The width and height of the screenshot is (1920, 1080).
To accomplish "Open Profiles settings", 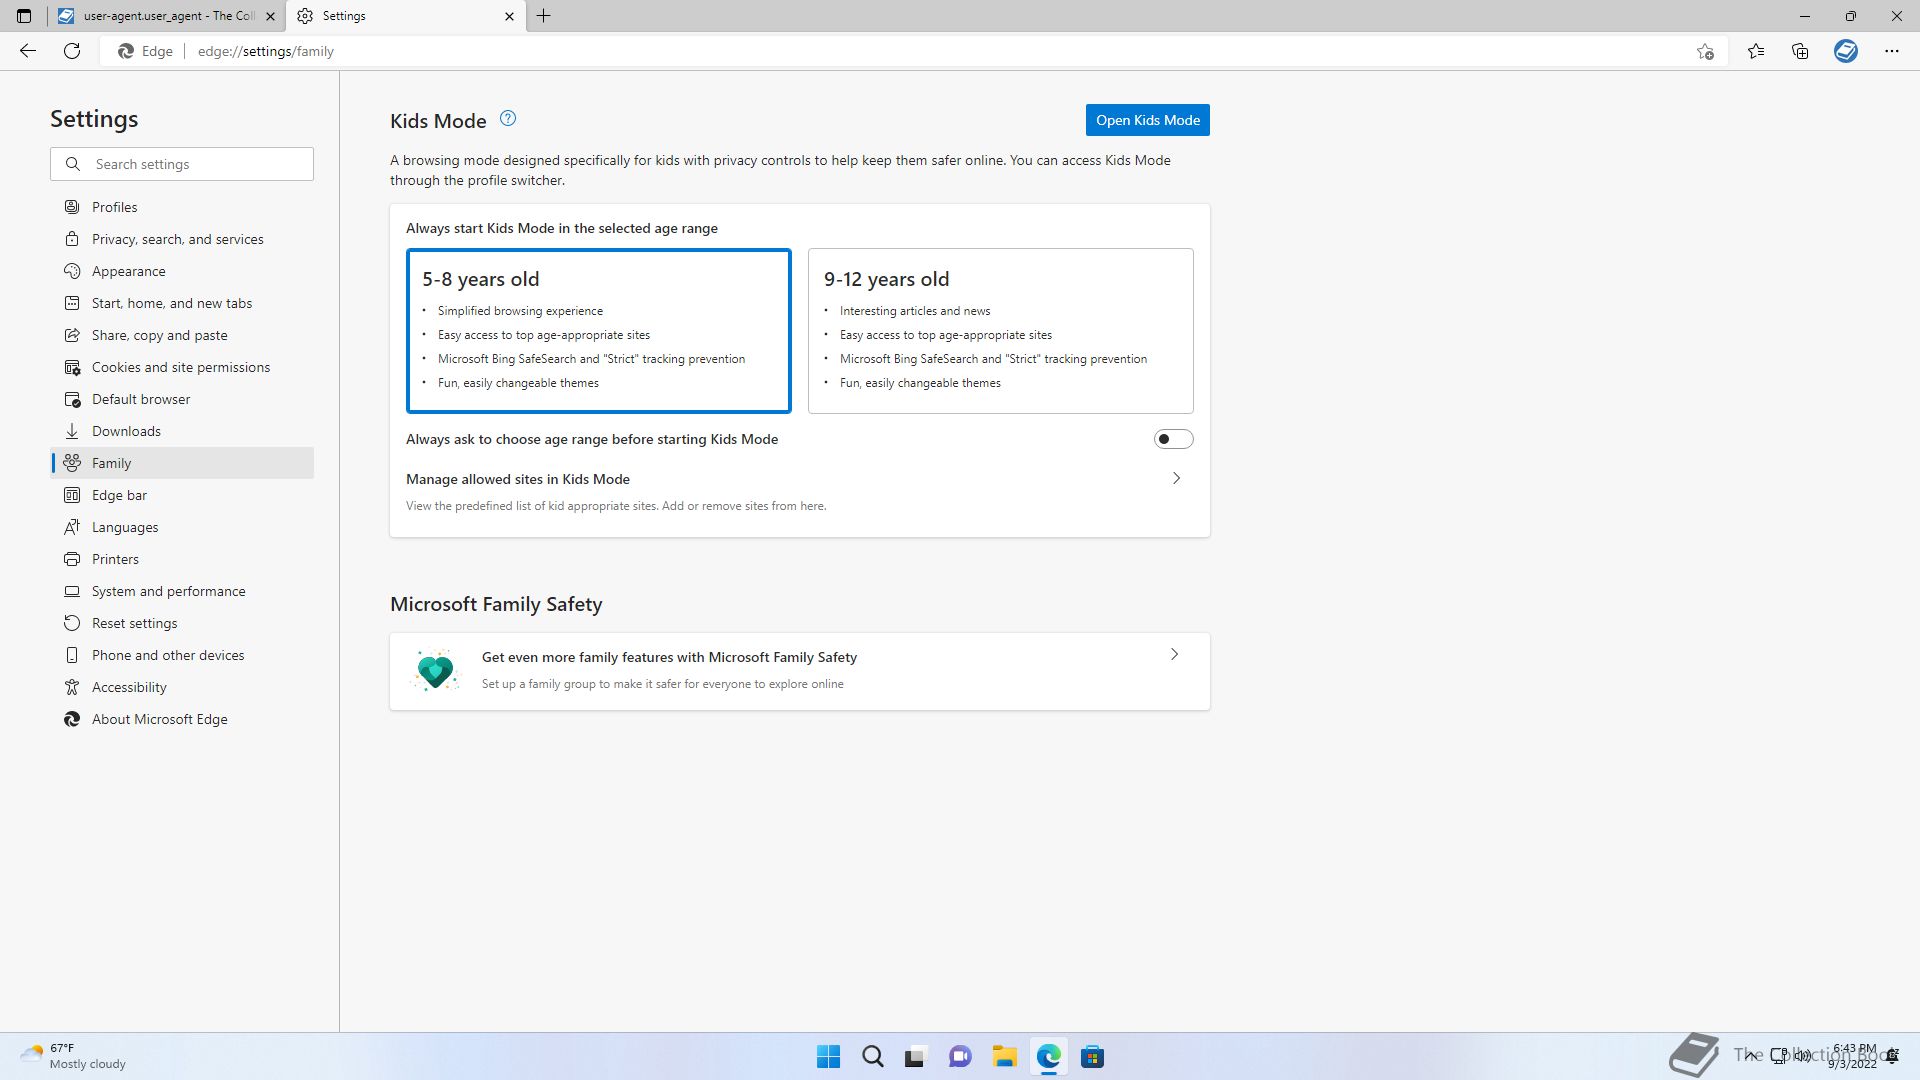I will pos(182,207).
